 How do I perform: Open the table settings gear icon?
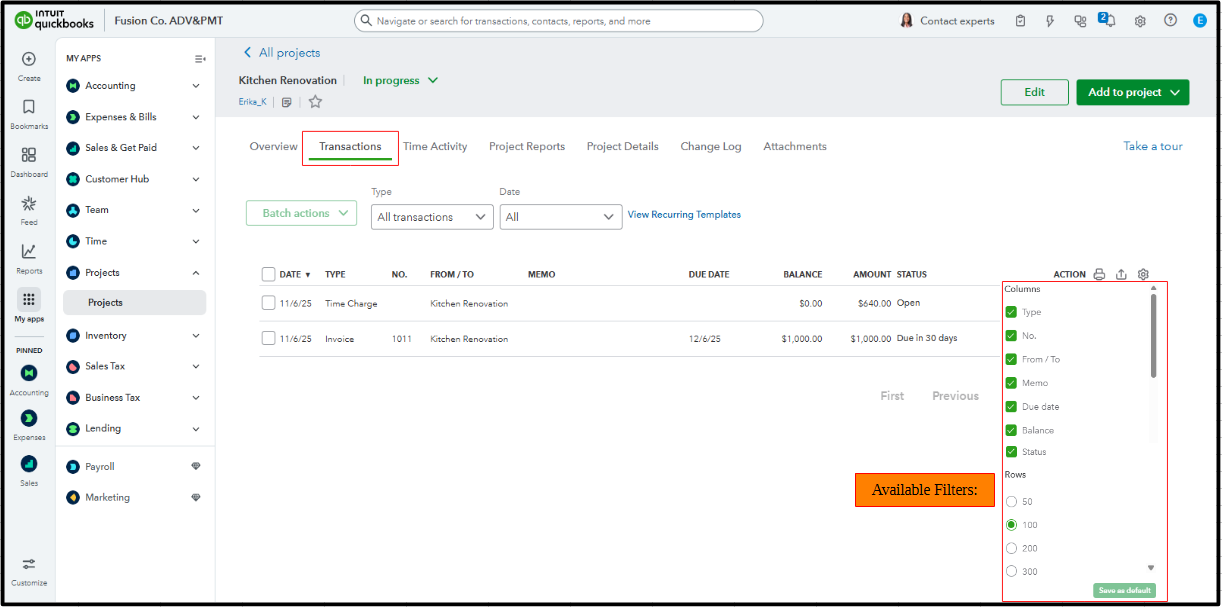[1143, 274]
